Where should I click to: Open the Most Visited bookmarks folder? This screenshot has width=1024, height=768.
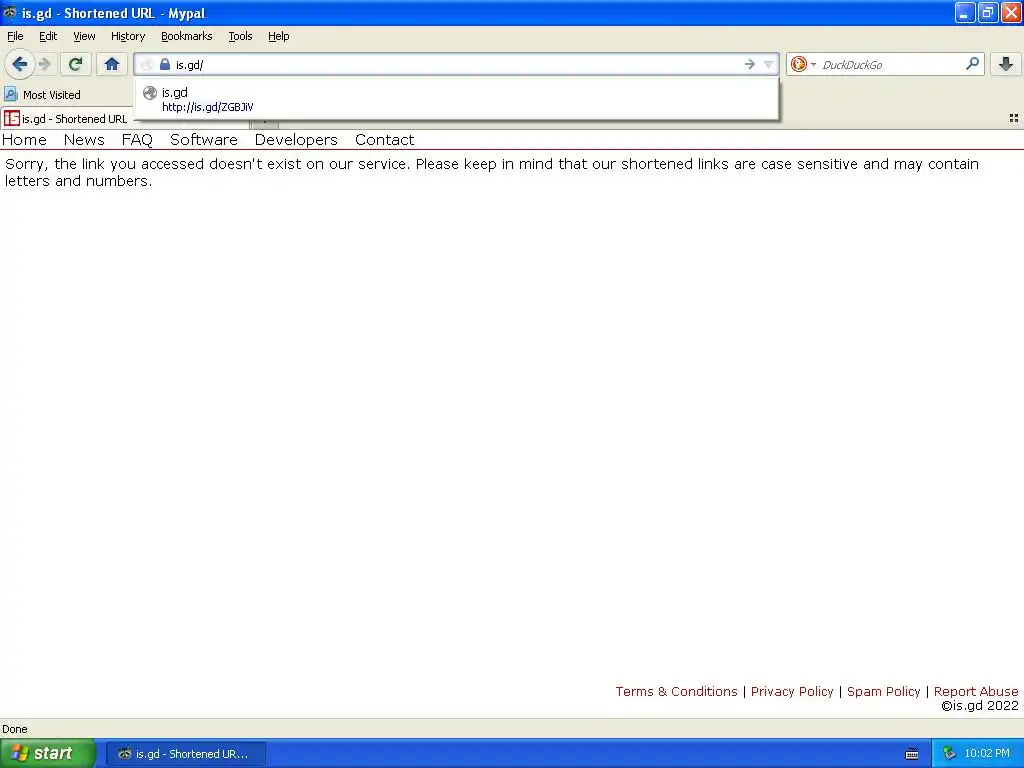tap(43, 95)
